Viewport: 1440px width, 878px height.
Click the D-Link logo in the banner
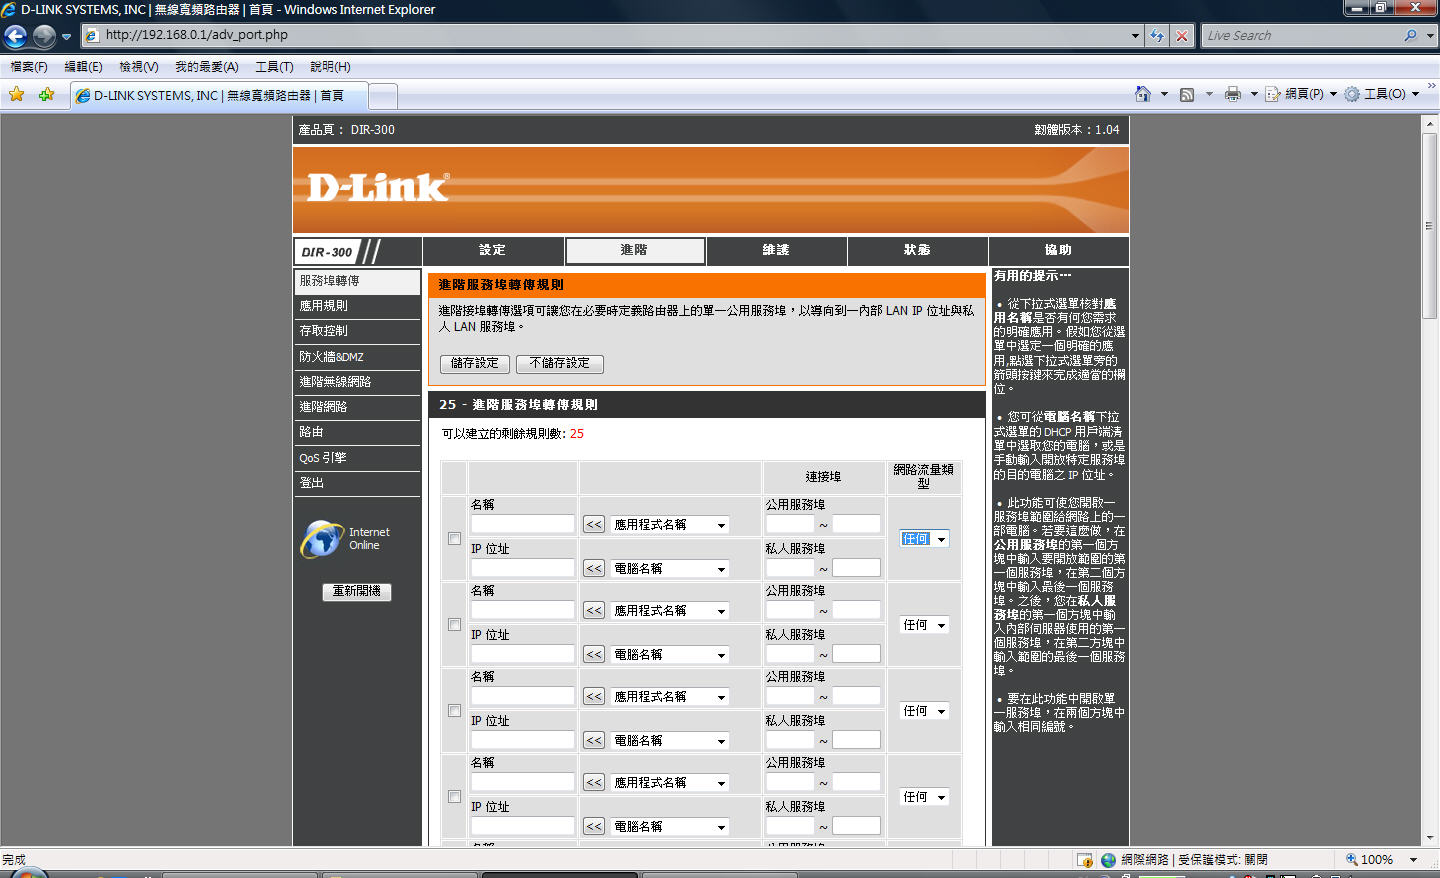tap(378, 187)
